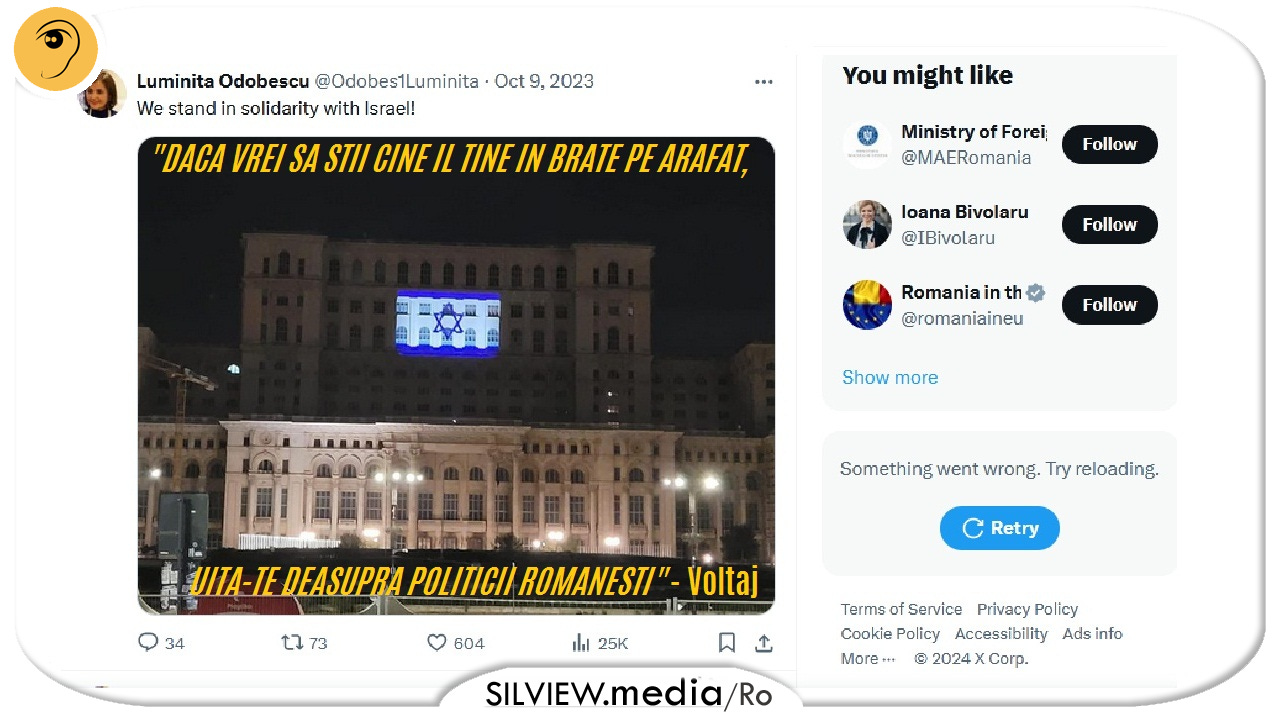
Task: Open the Oct 9, 2023 tweet timestamp
Action: (x=544, y=81)
